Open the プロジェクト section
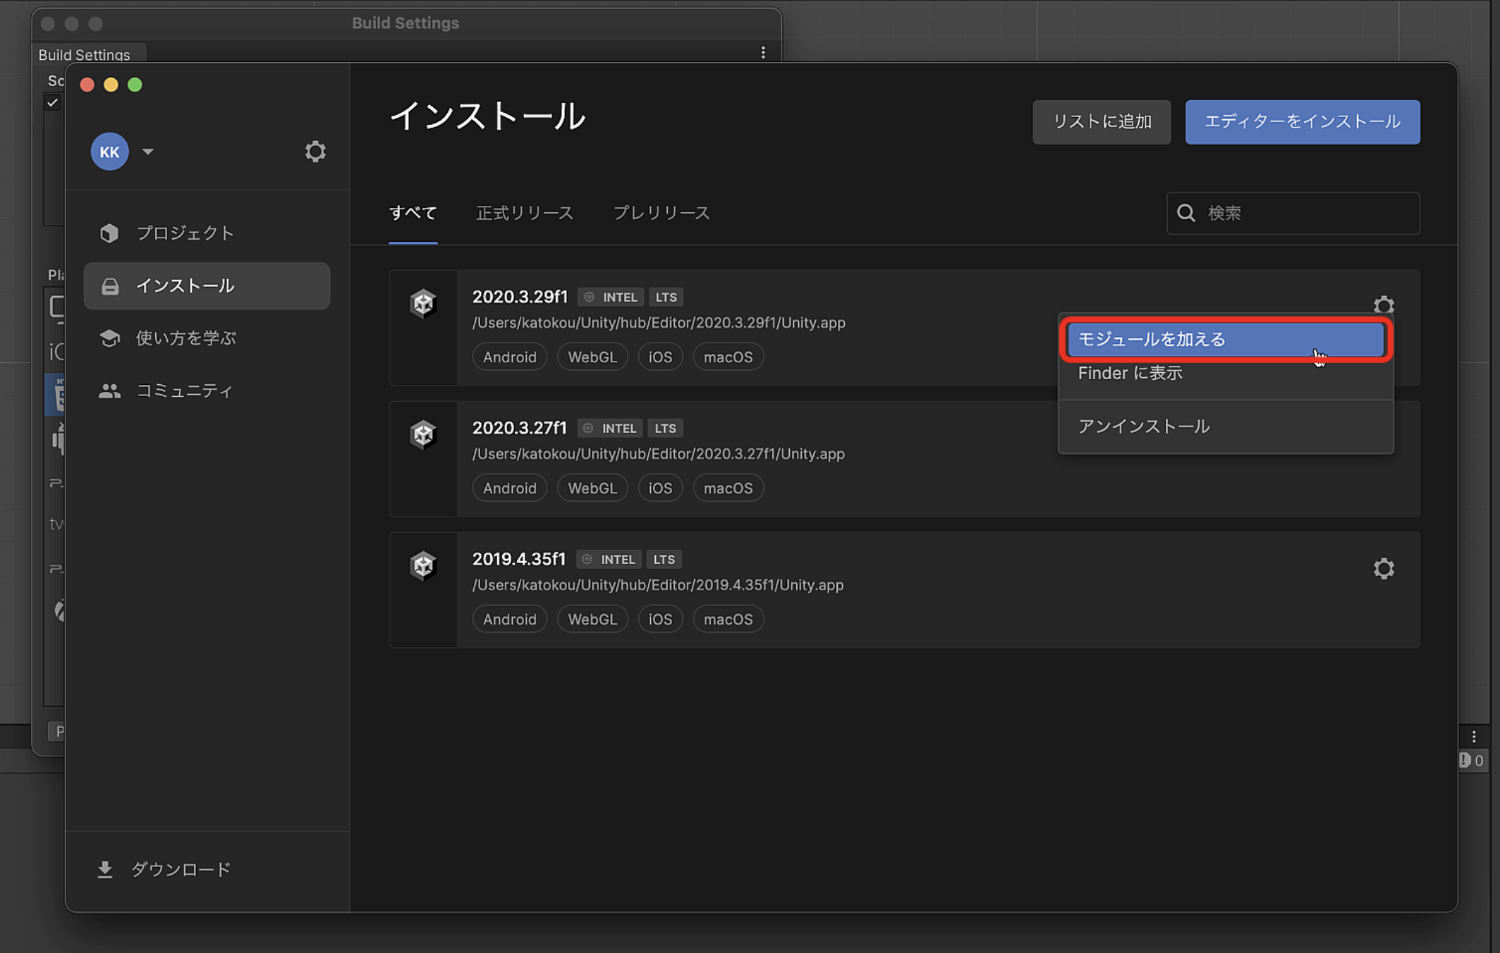The width and height of the screenshot is (1500, 953). click(x=207, y=233)
